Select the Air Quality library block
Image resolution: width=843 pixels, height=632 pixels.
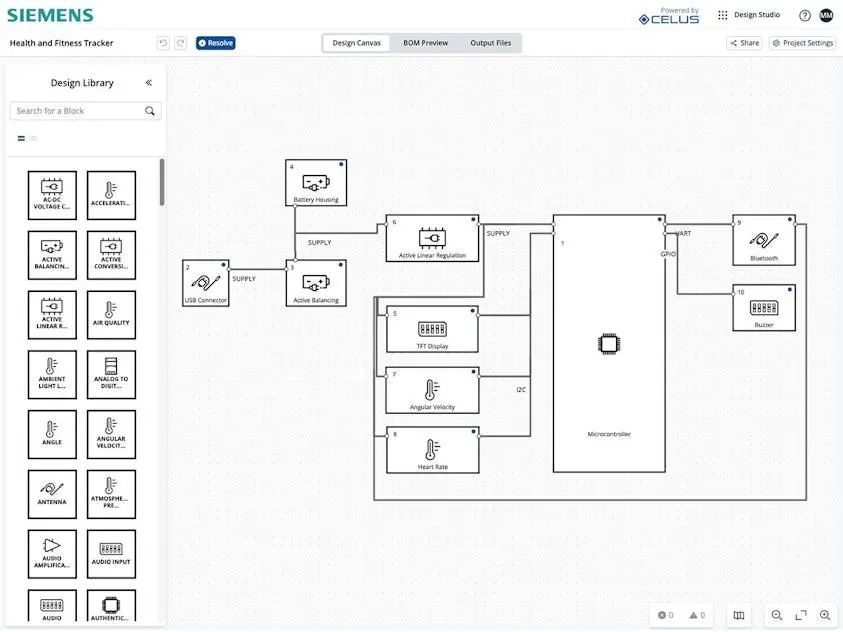111,315
